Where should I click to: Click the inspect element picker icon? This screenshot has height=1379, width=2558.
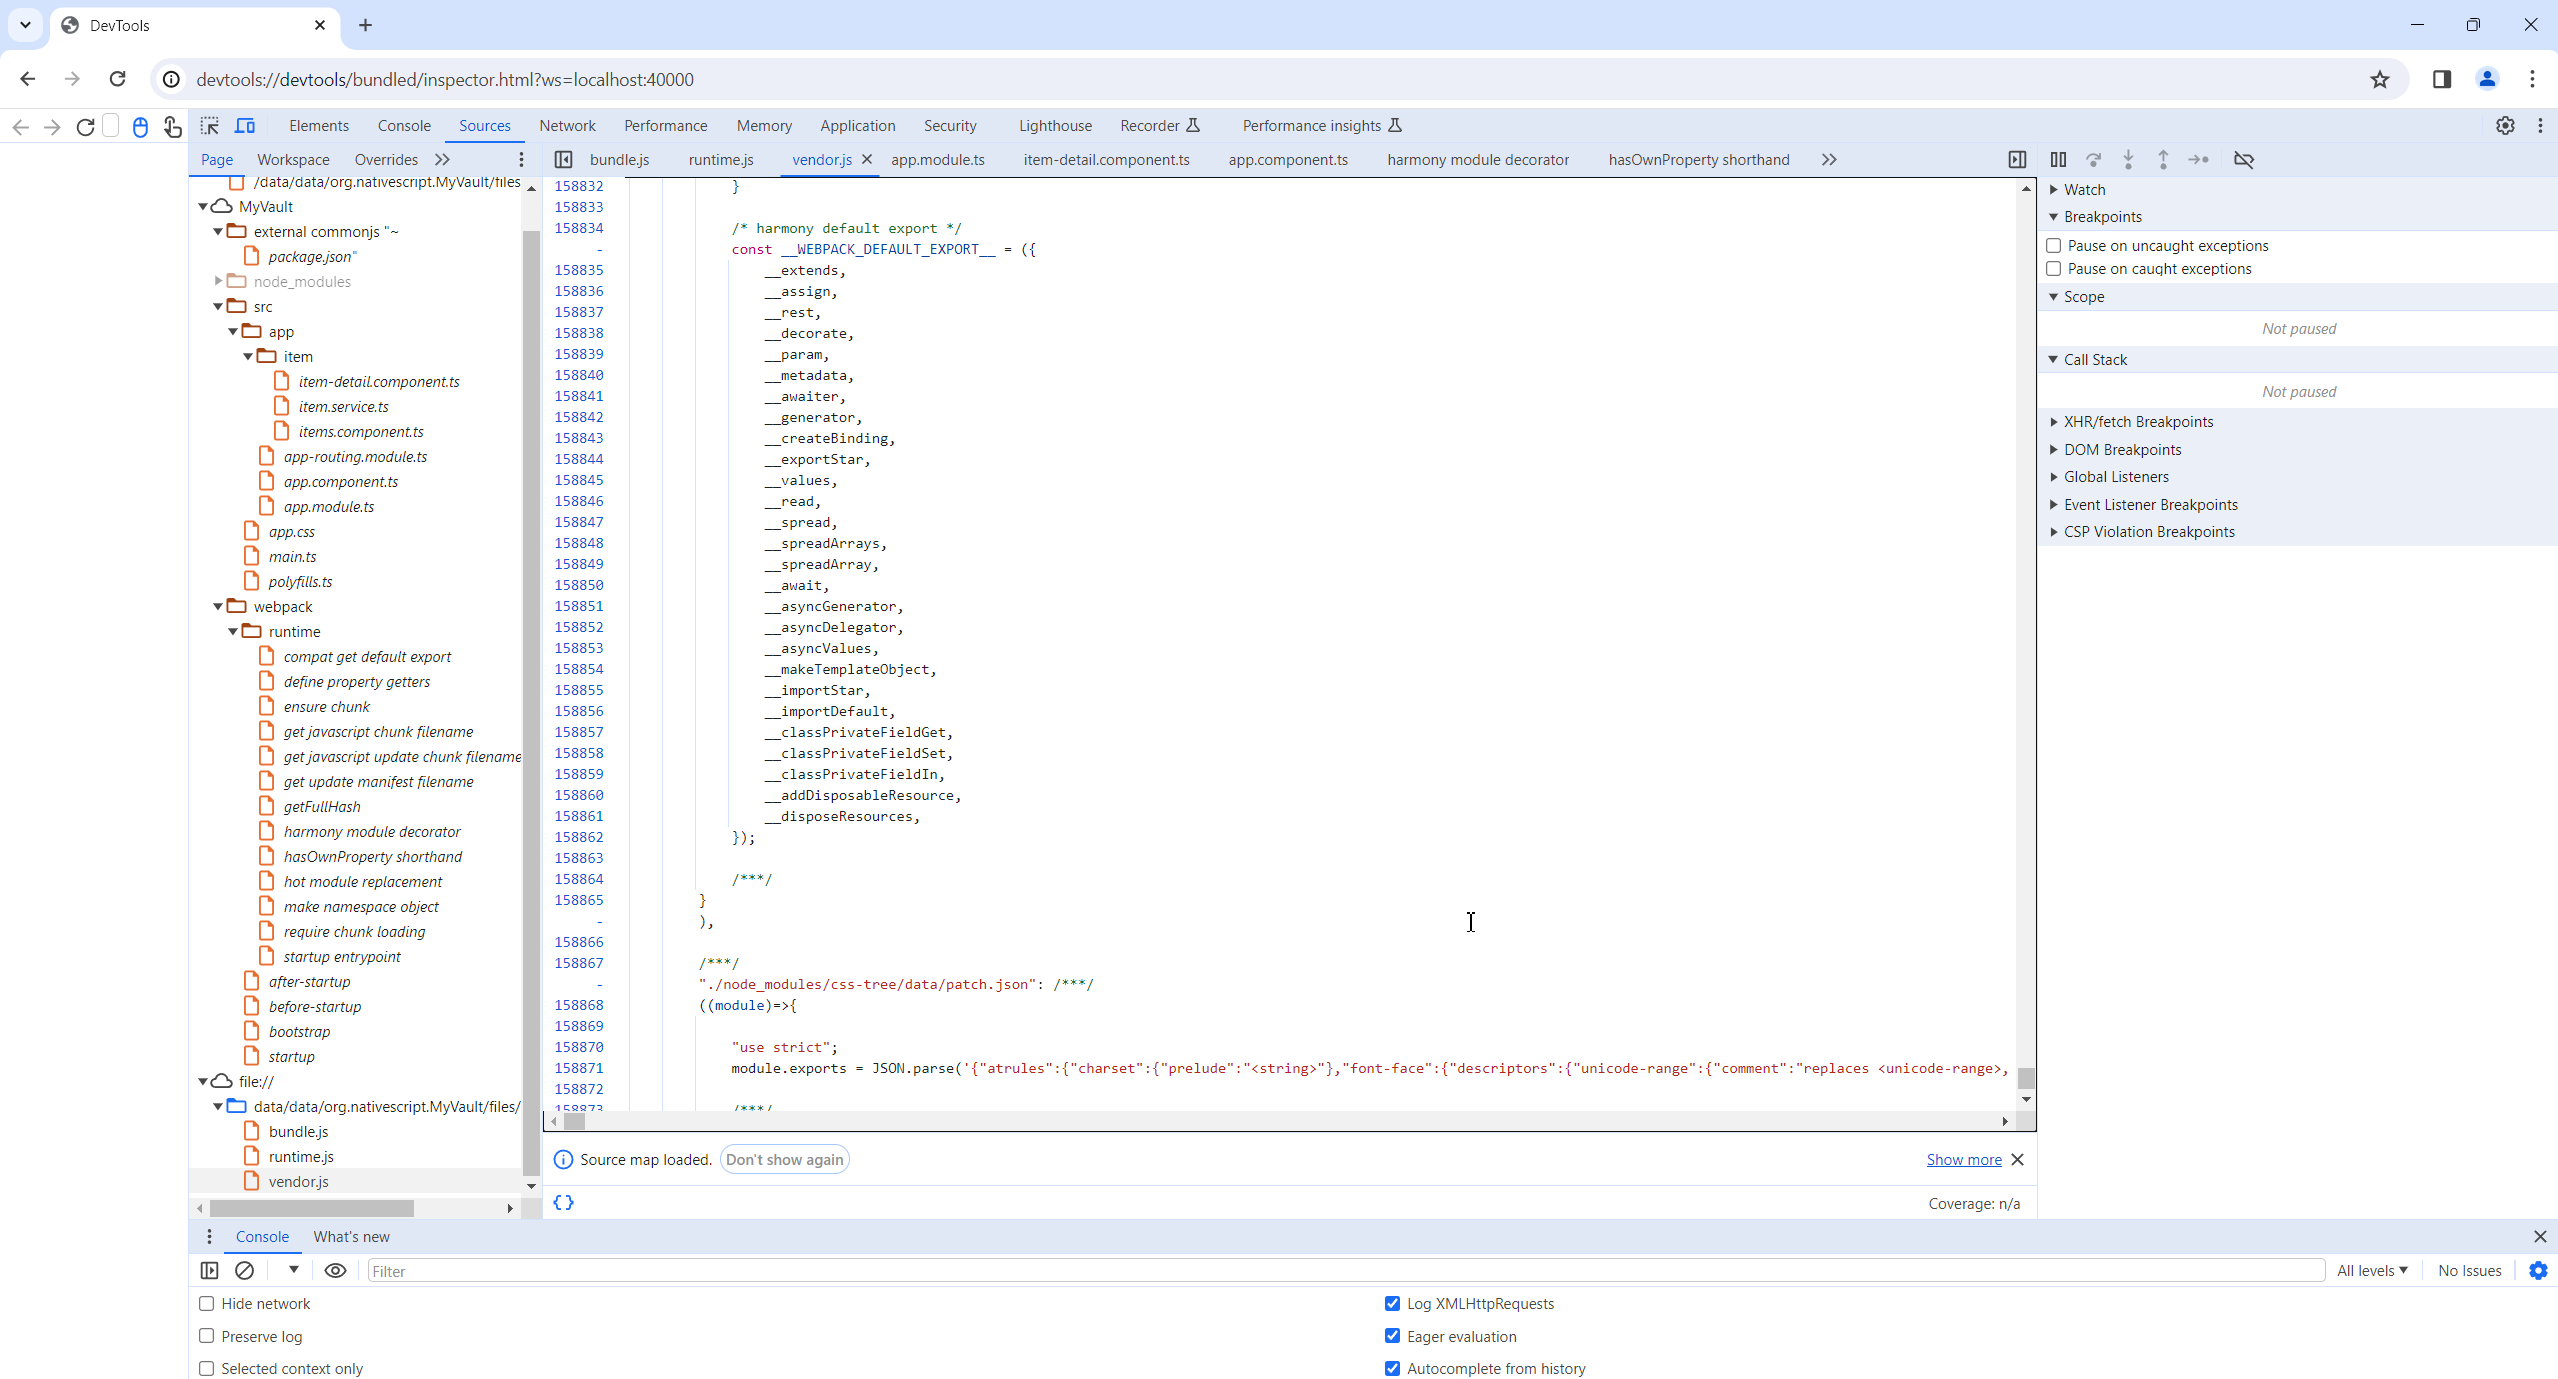(x=209, y=126)
